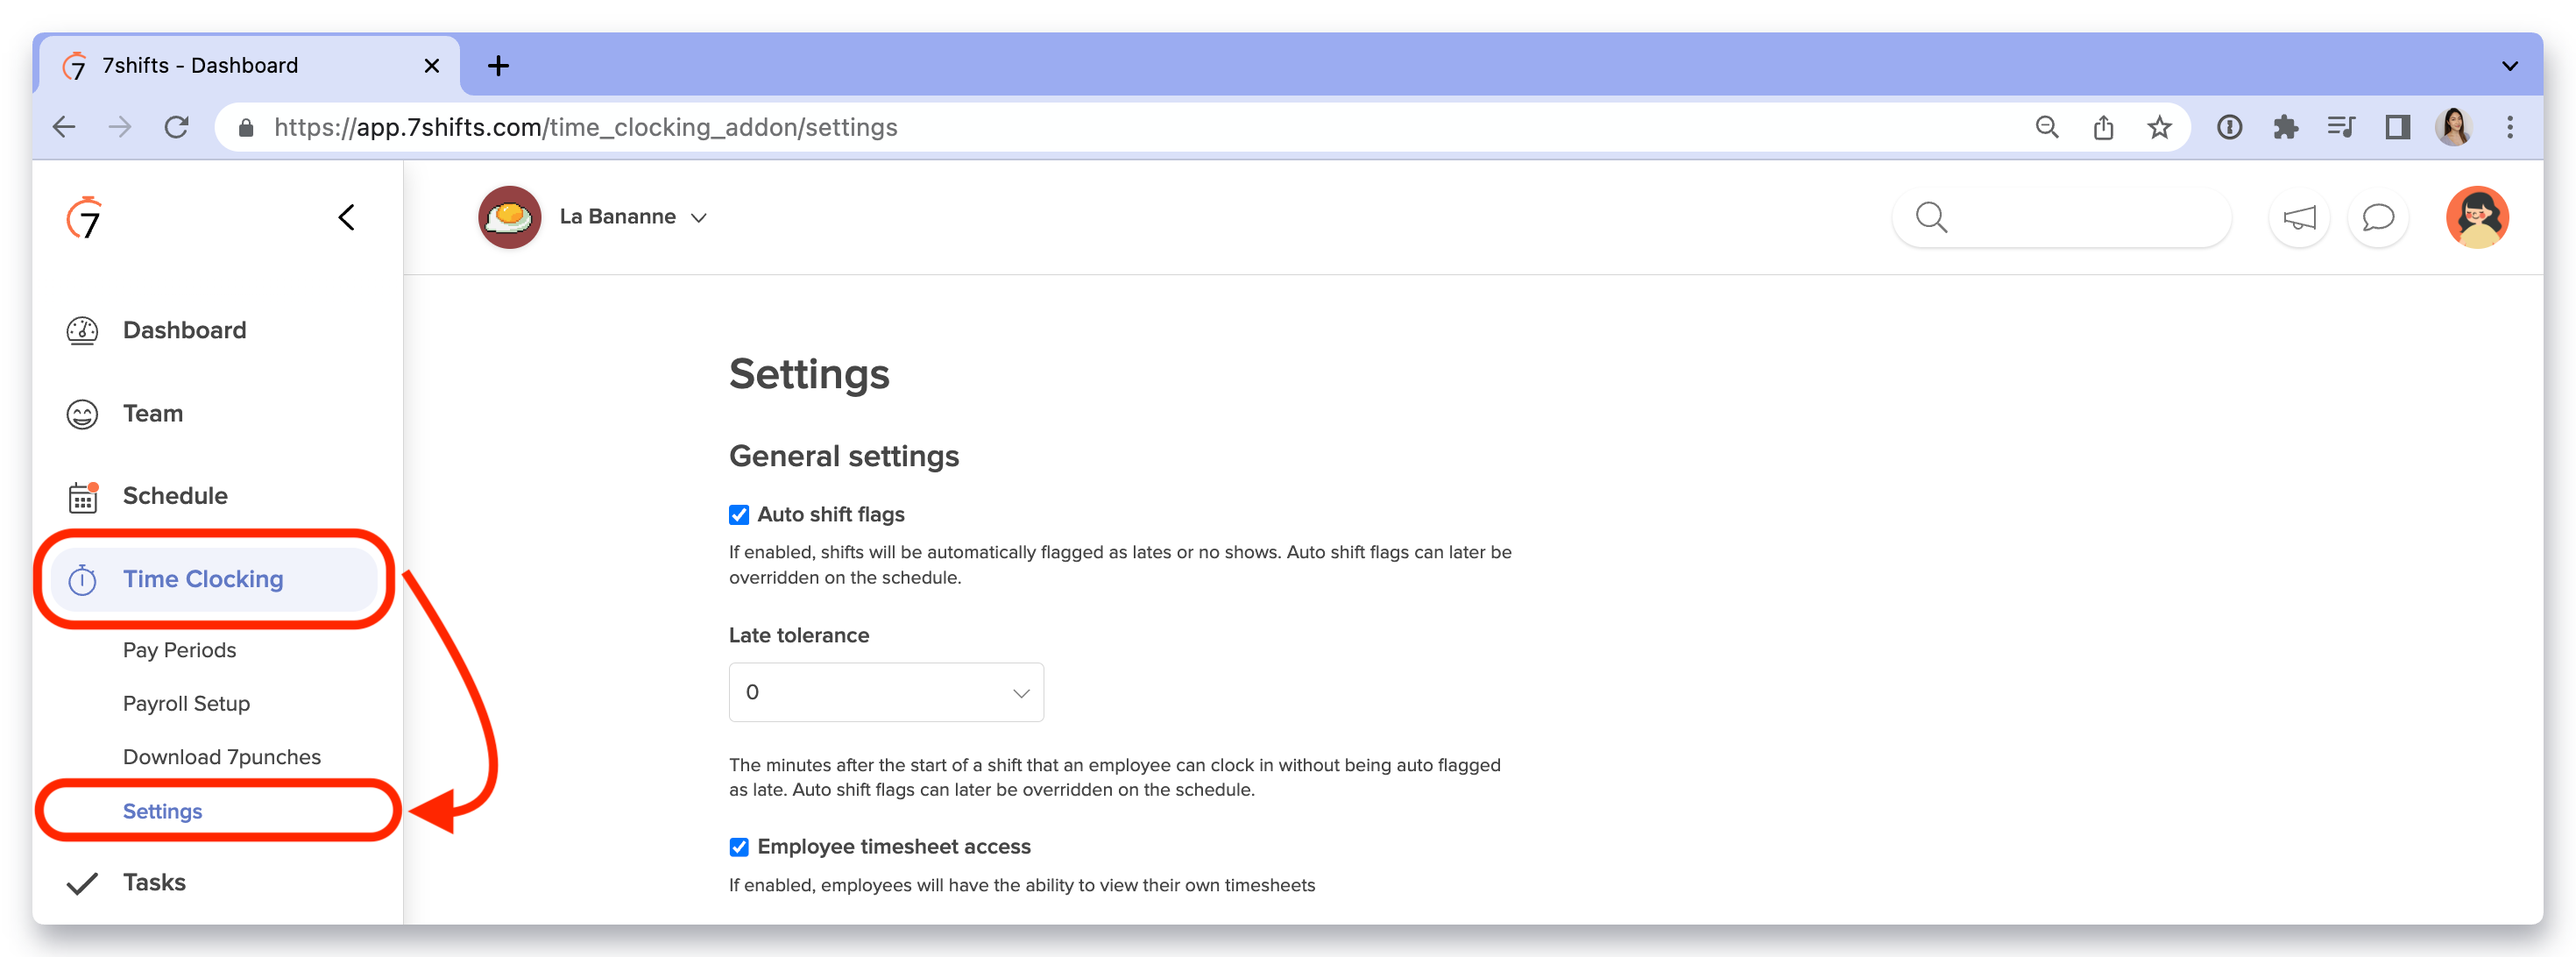Click the Settings page heading

(x=808, y=374)
